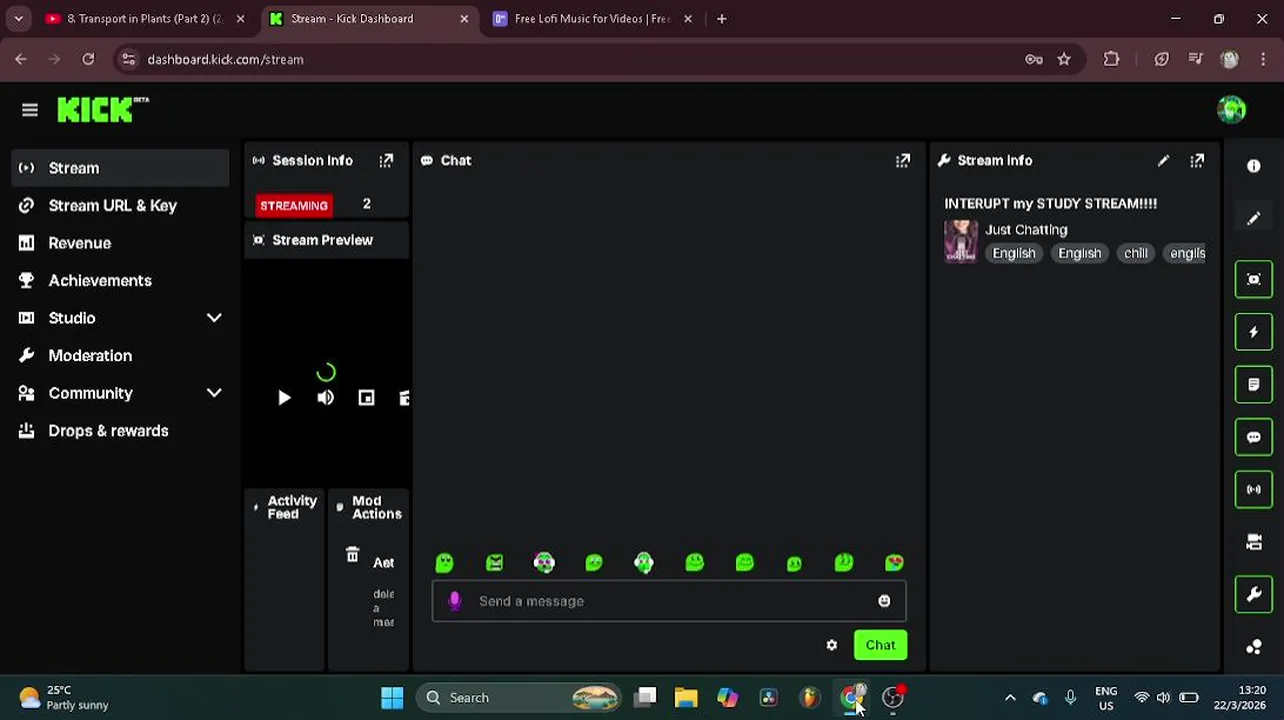Click the red STREAMING status badge

pos(293,205)
